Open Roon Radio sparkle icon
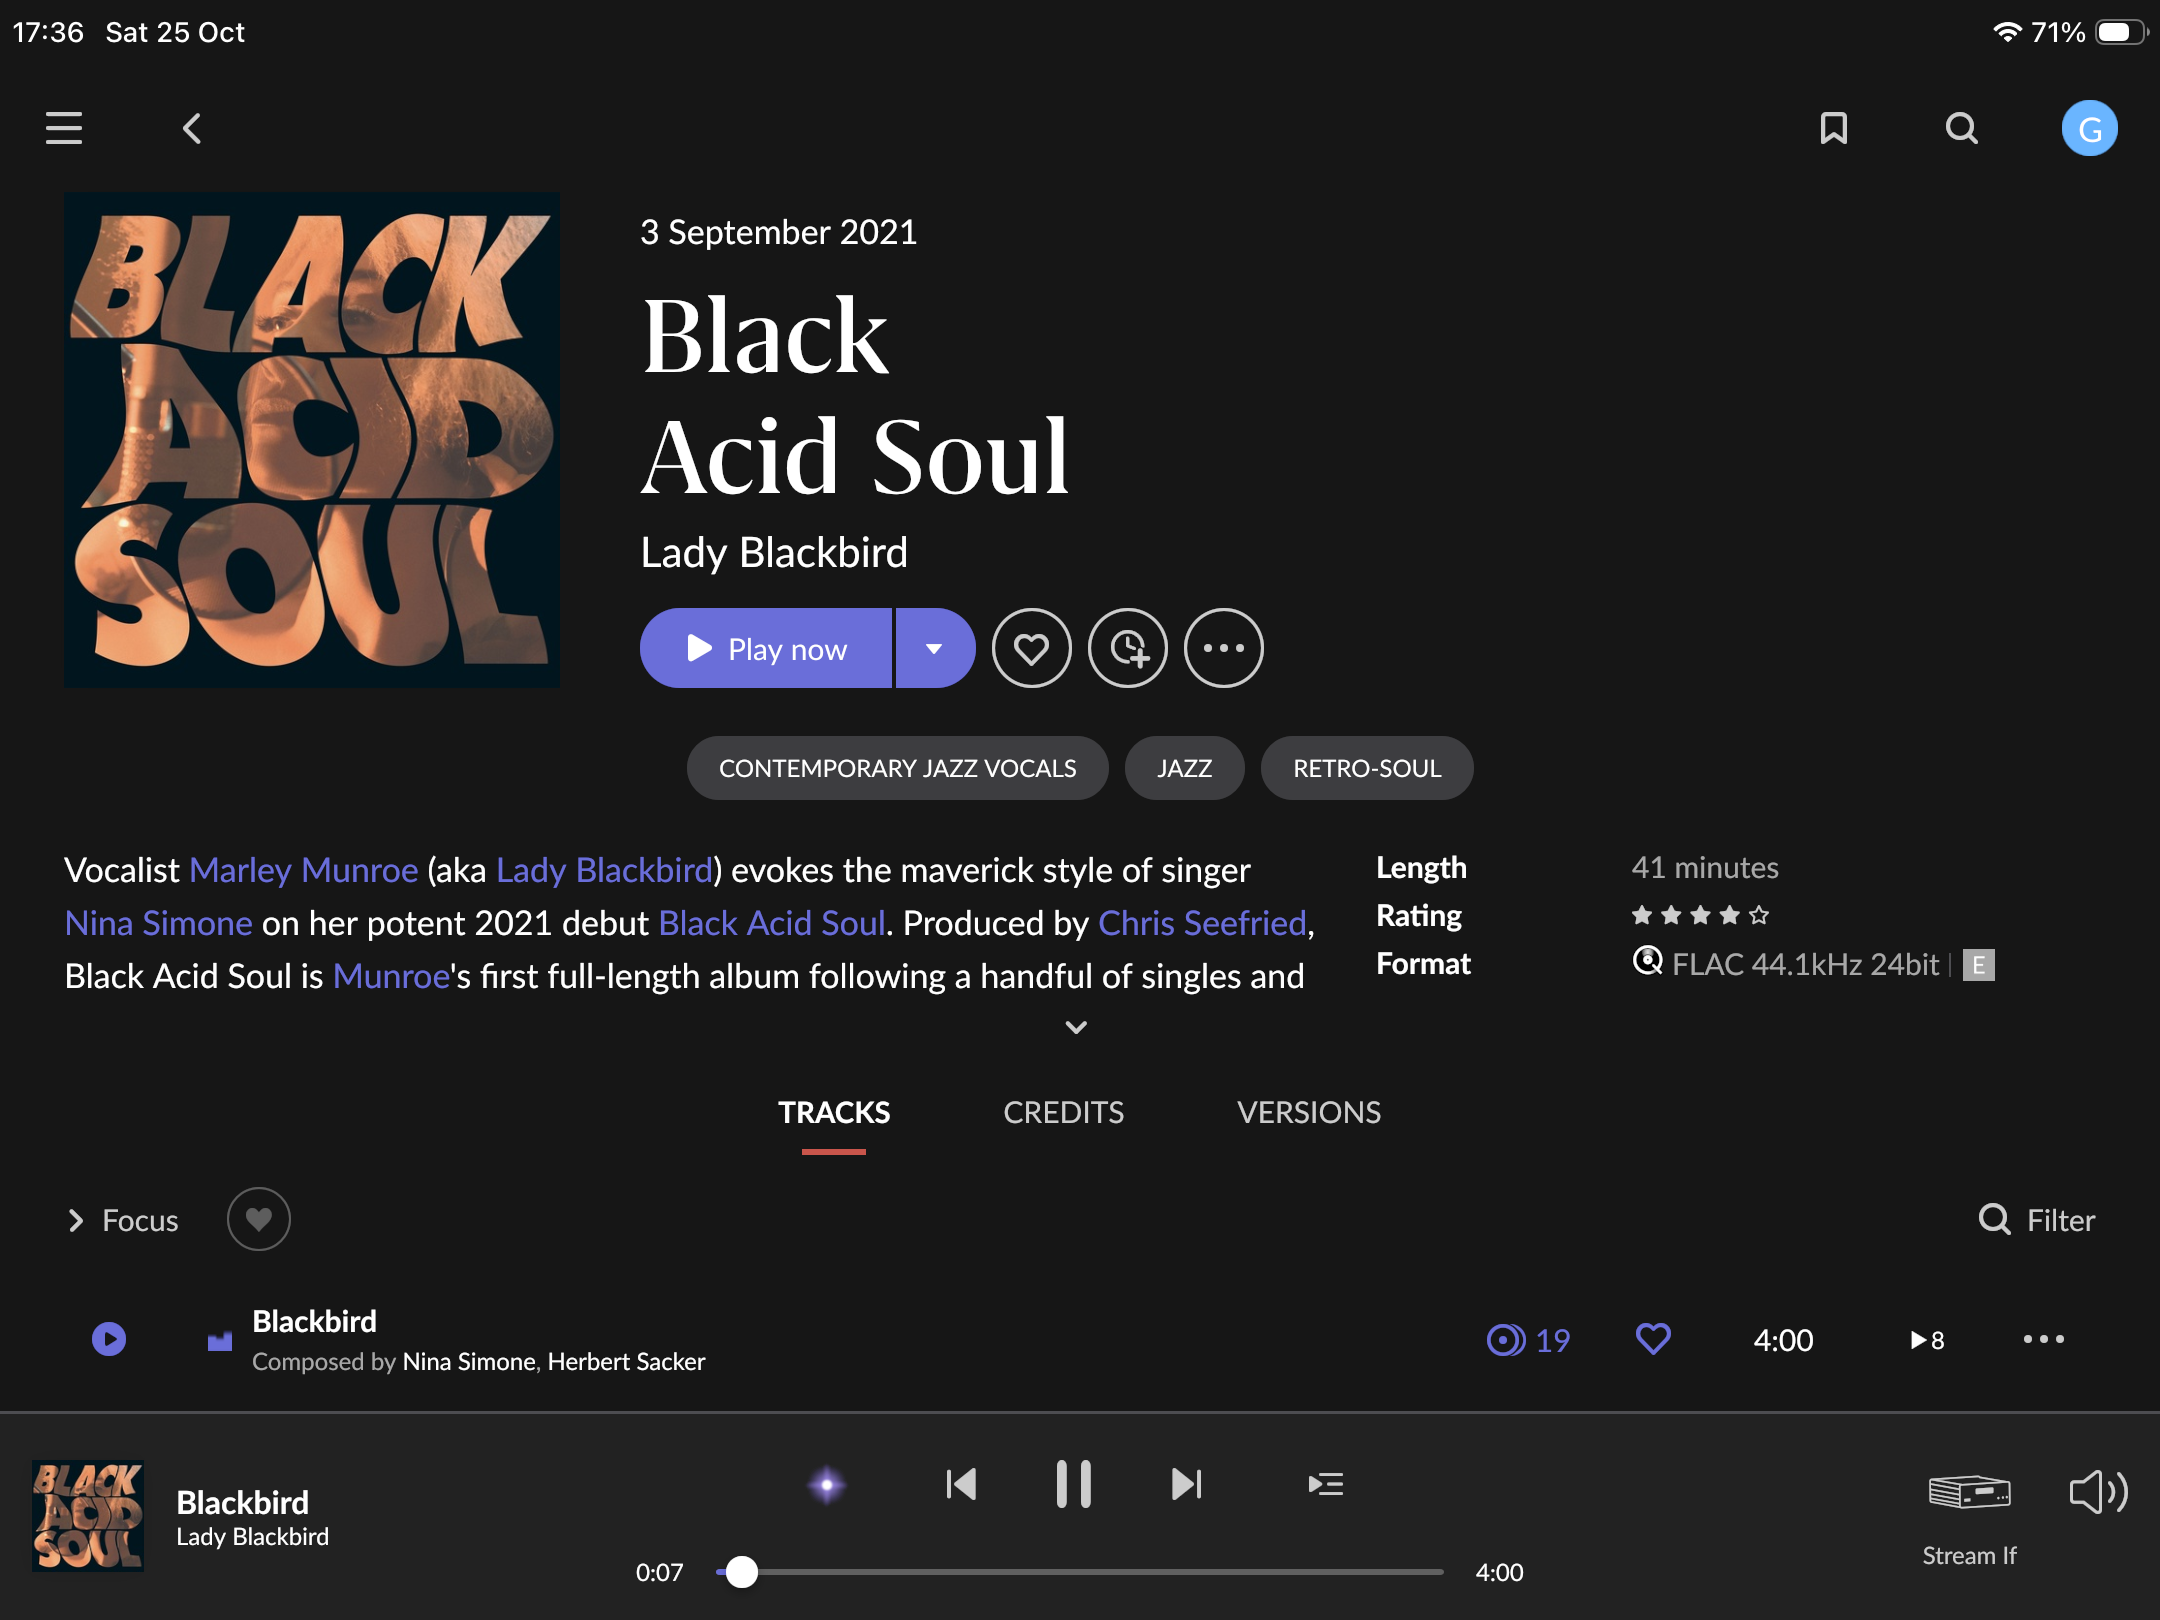The height and width of the screenshot is (1620, 2160). click(x=826, y=1485)
